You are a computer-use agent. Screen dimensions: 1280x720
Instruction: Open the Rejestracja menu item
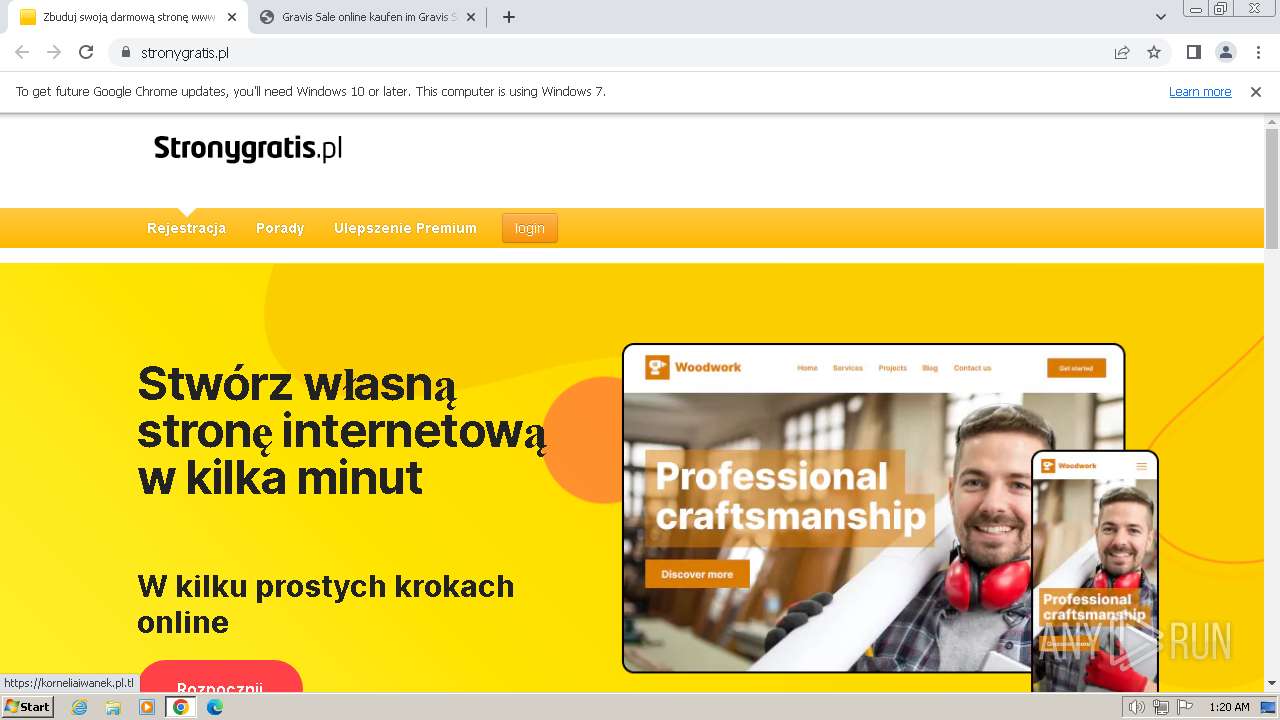186,228
